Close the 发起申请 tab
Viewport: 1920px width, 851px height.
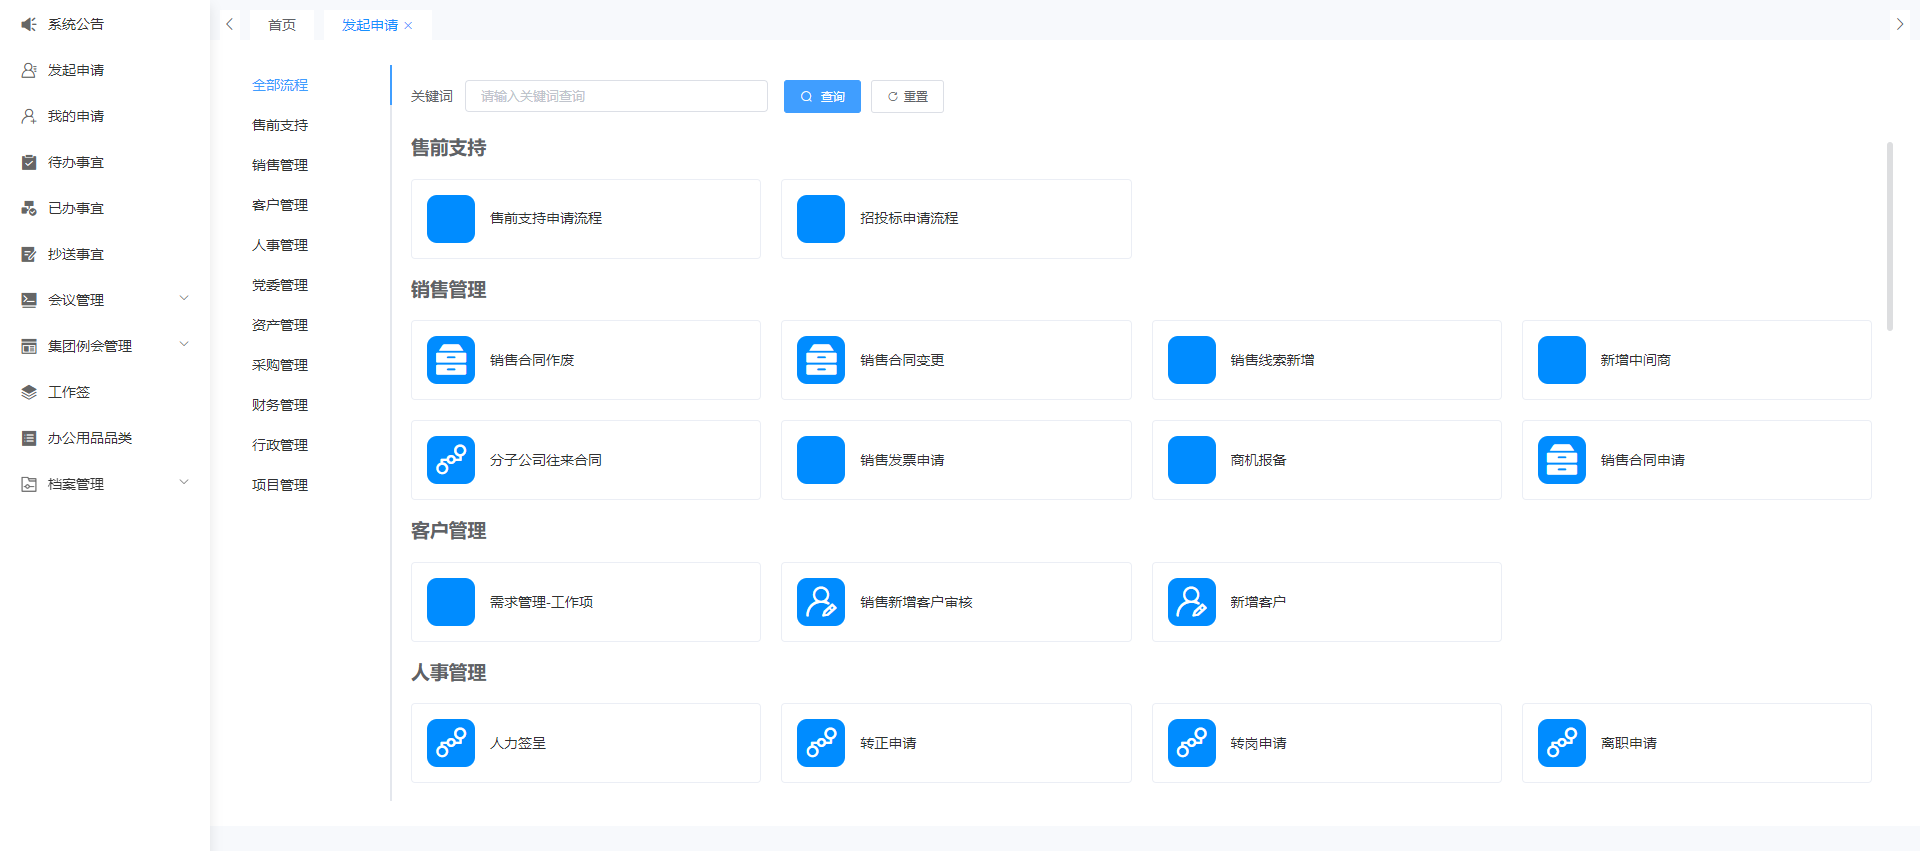coord(408,26)
